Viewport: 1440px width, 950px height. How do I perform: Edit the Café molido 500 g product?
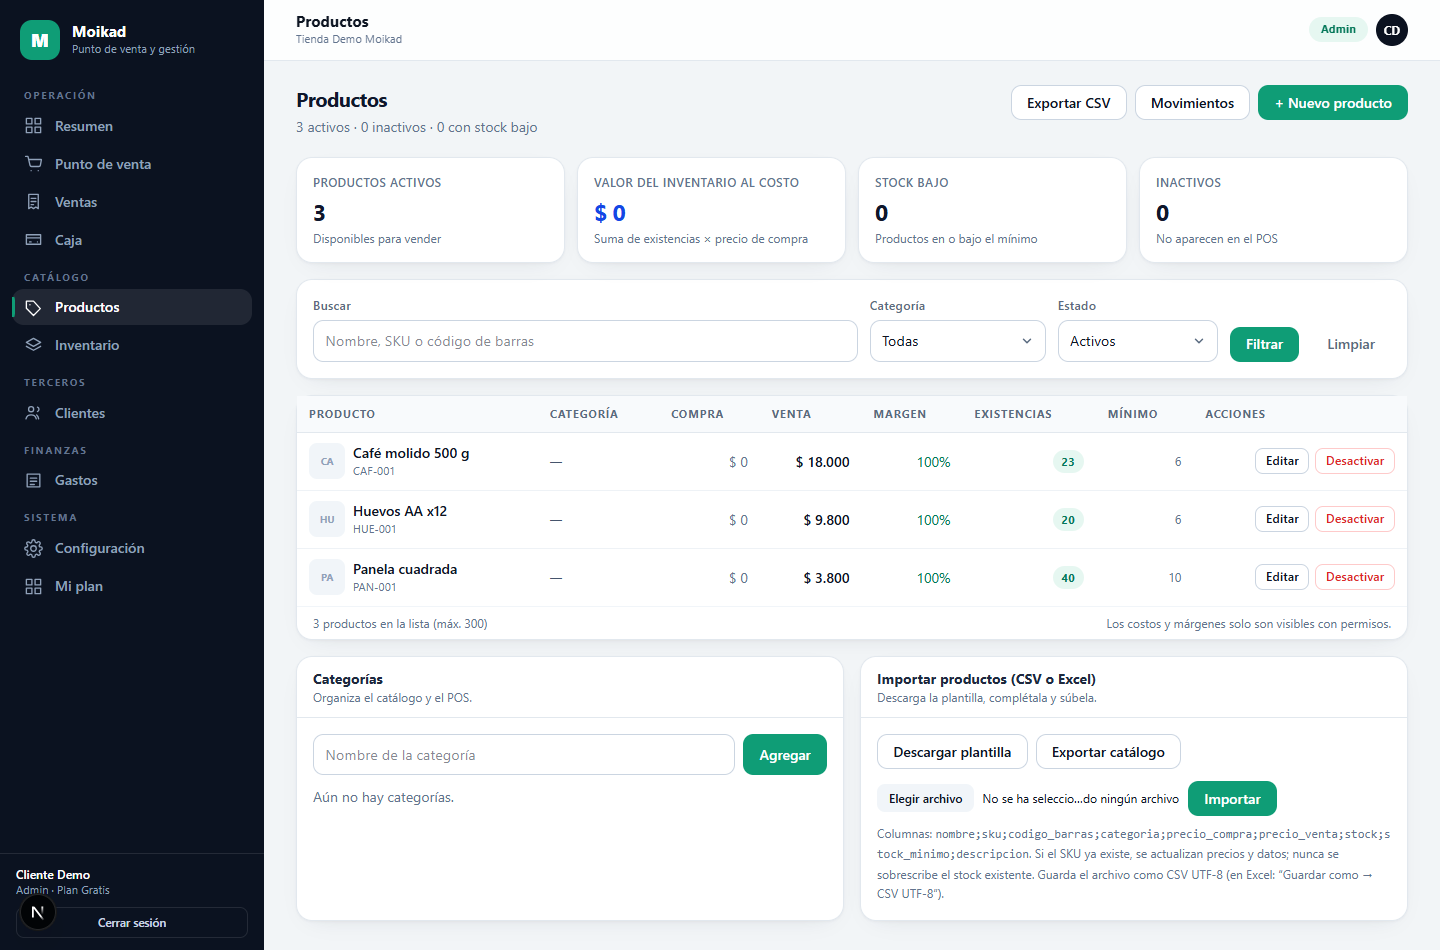pyautogui.click(x=1281, y=461)
